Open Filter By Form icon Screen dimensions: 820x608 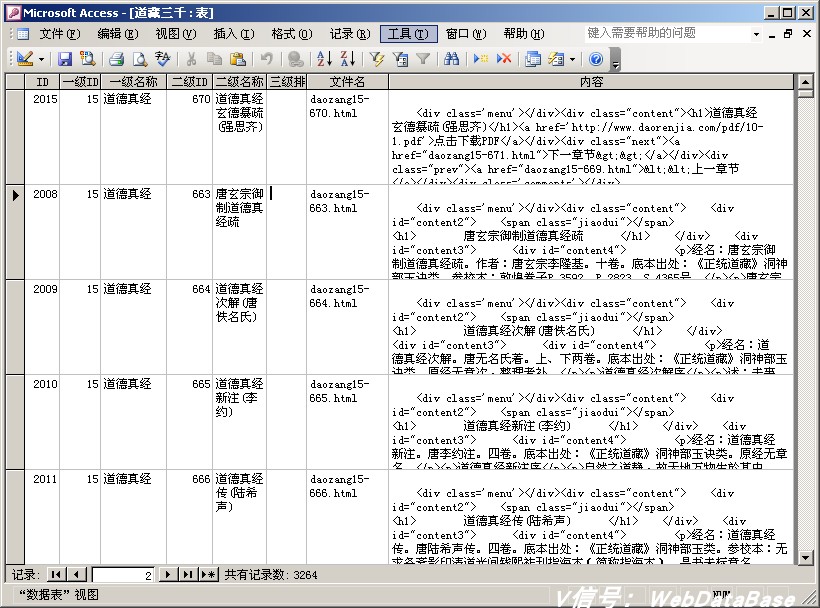(400, 59)
